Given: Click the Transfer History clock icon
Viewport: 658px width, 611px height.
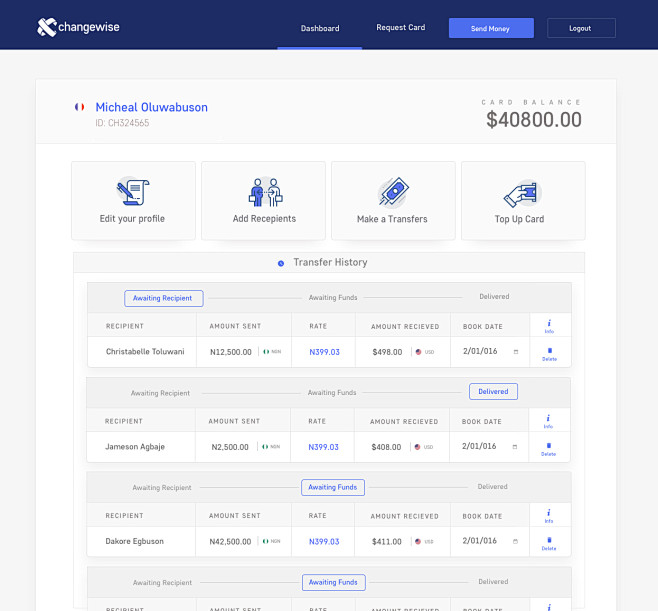Looking at the screenshot, I should click(281, 264).
